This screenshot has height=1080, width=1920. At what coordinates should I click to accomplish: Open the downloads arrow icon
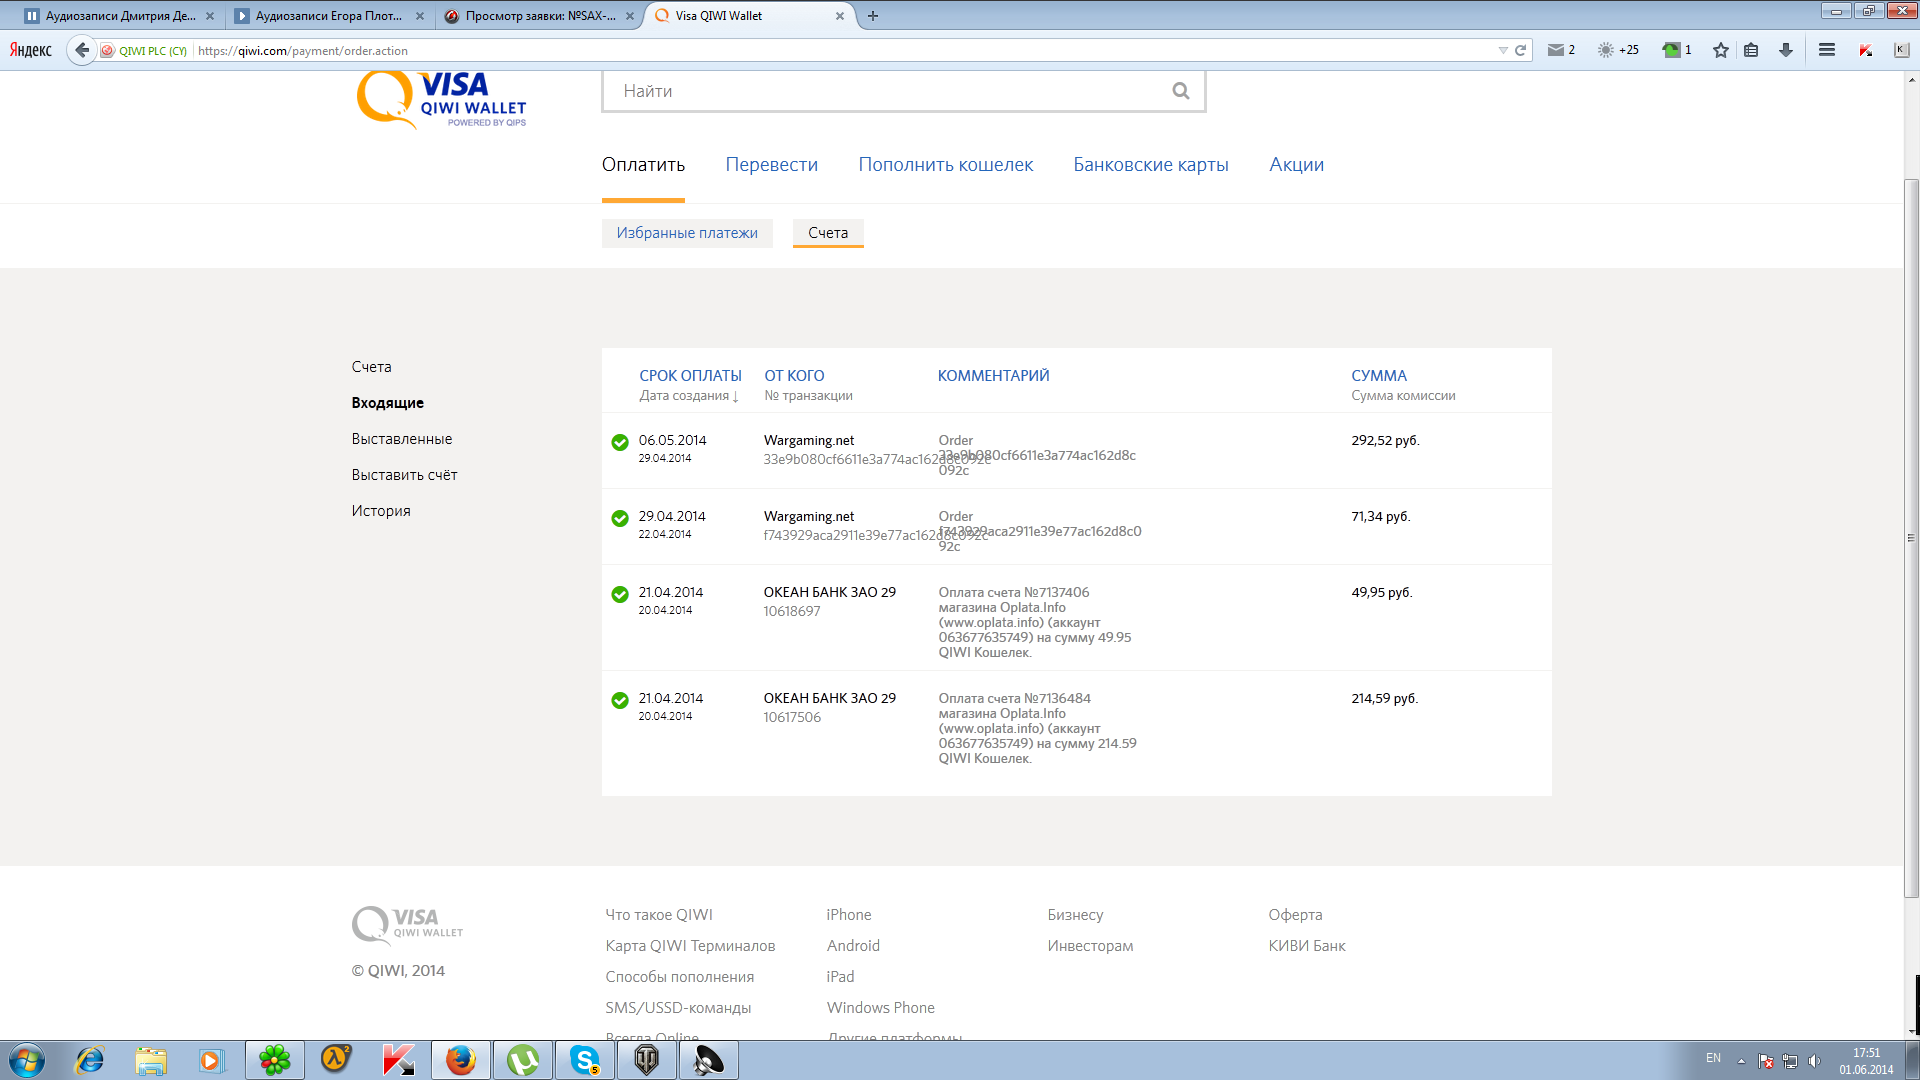[1786, 50]
